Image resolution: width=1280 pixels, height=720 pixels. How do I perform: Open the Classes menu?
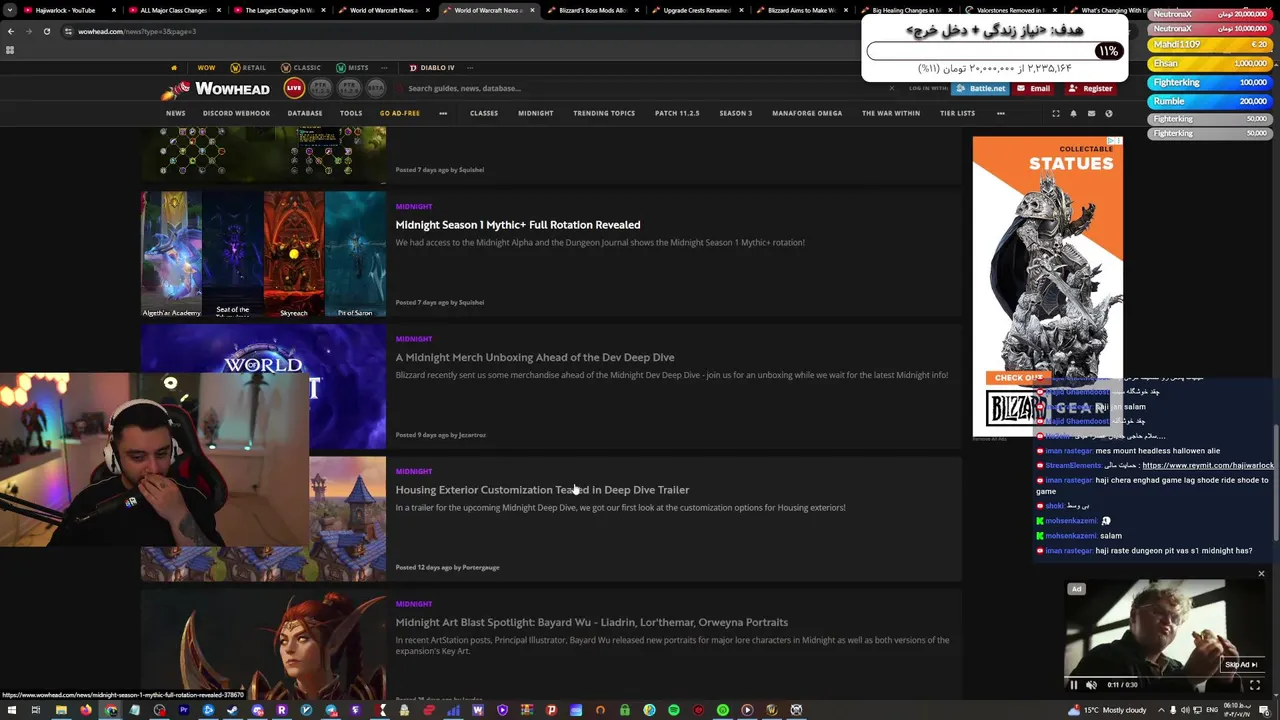(484, 113)
